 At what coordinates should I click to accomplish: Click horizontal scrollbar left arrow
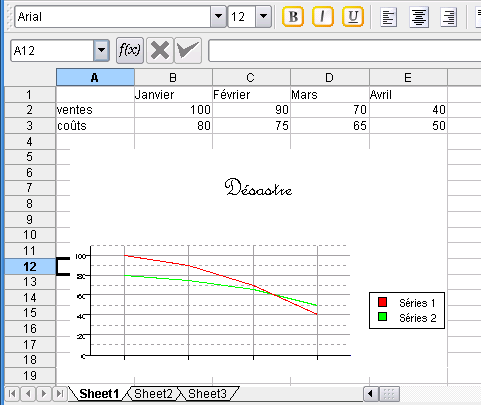pos(370,394)
